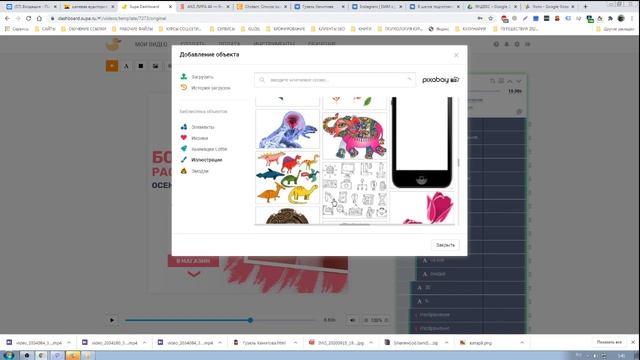Screen dimensions: 640x360
Task: Click the Pixabay logo
Action: coord(440,80)
